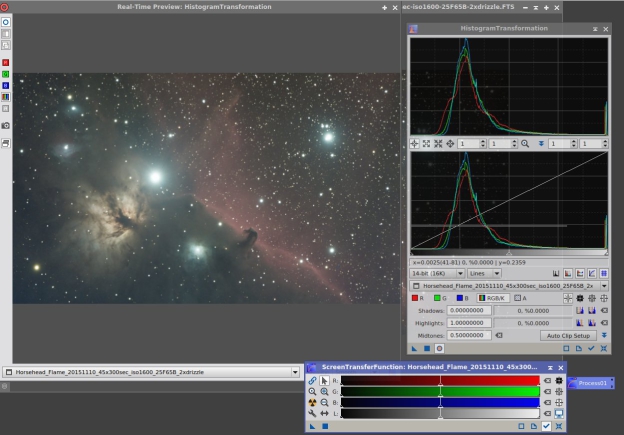Open STF wrench settings icon

pyautogui.click(x=312, y=414)
